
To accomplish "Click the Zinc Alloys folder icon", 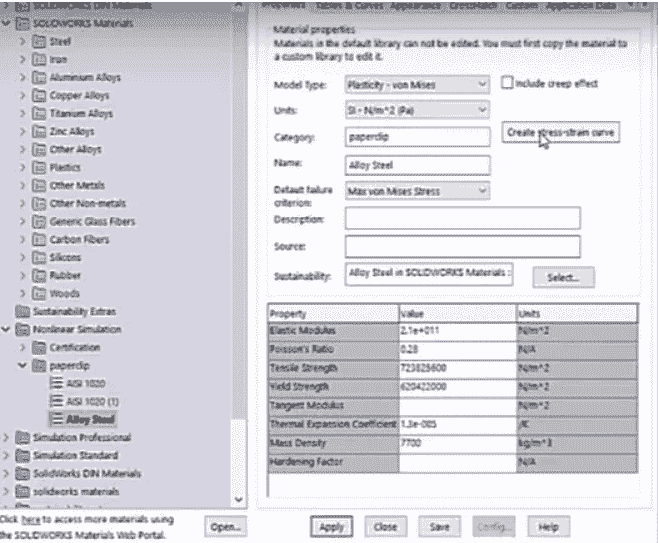I will (x=39, y=131).
